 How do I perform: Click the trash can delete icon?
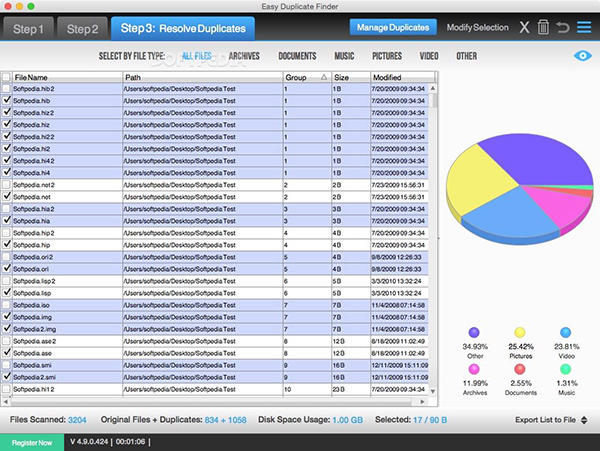coord(543,27)
